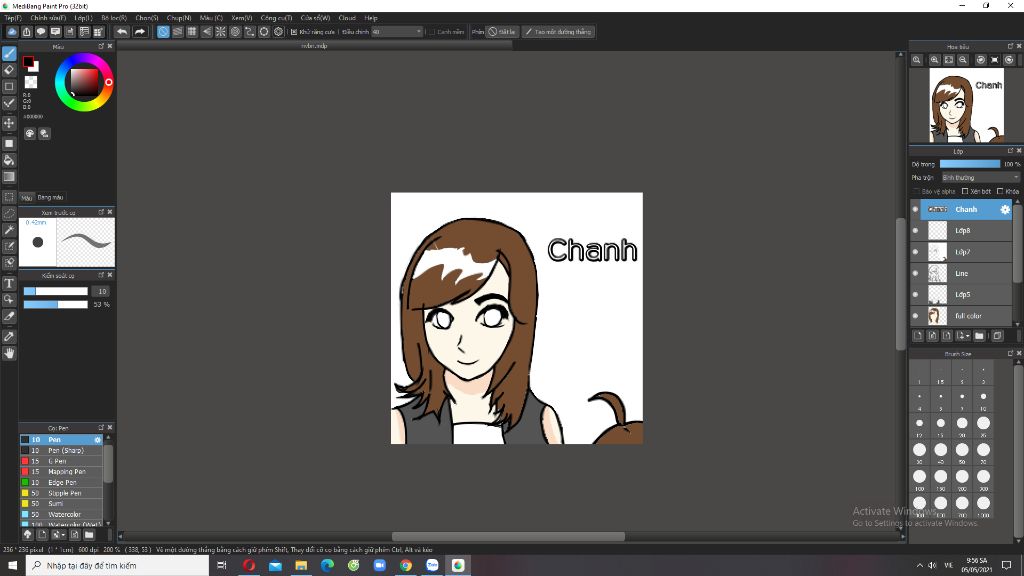Open the Chanh layer settings gear
The width and height of the screenshot is (1024, 576).
pyautogui.click(x=1005, y=210)
